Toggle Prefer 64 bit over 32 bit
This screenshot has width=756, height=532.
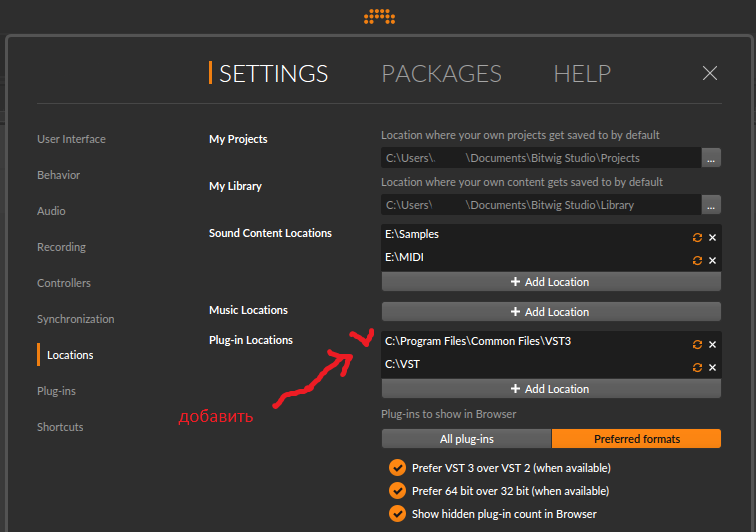pos(397,491)
